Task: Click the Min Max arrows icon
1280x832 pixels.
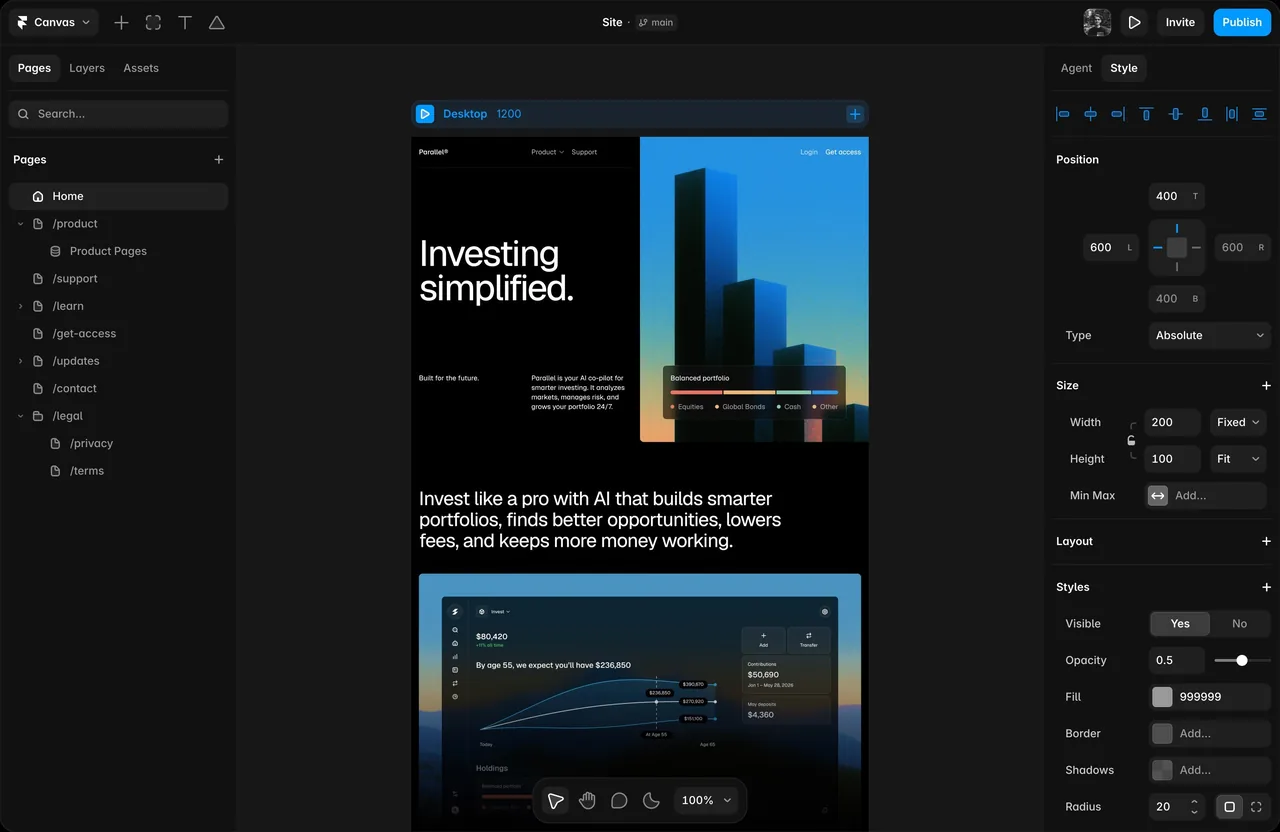Action: point(1158,495)
